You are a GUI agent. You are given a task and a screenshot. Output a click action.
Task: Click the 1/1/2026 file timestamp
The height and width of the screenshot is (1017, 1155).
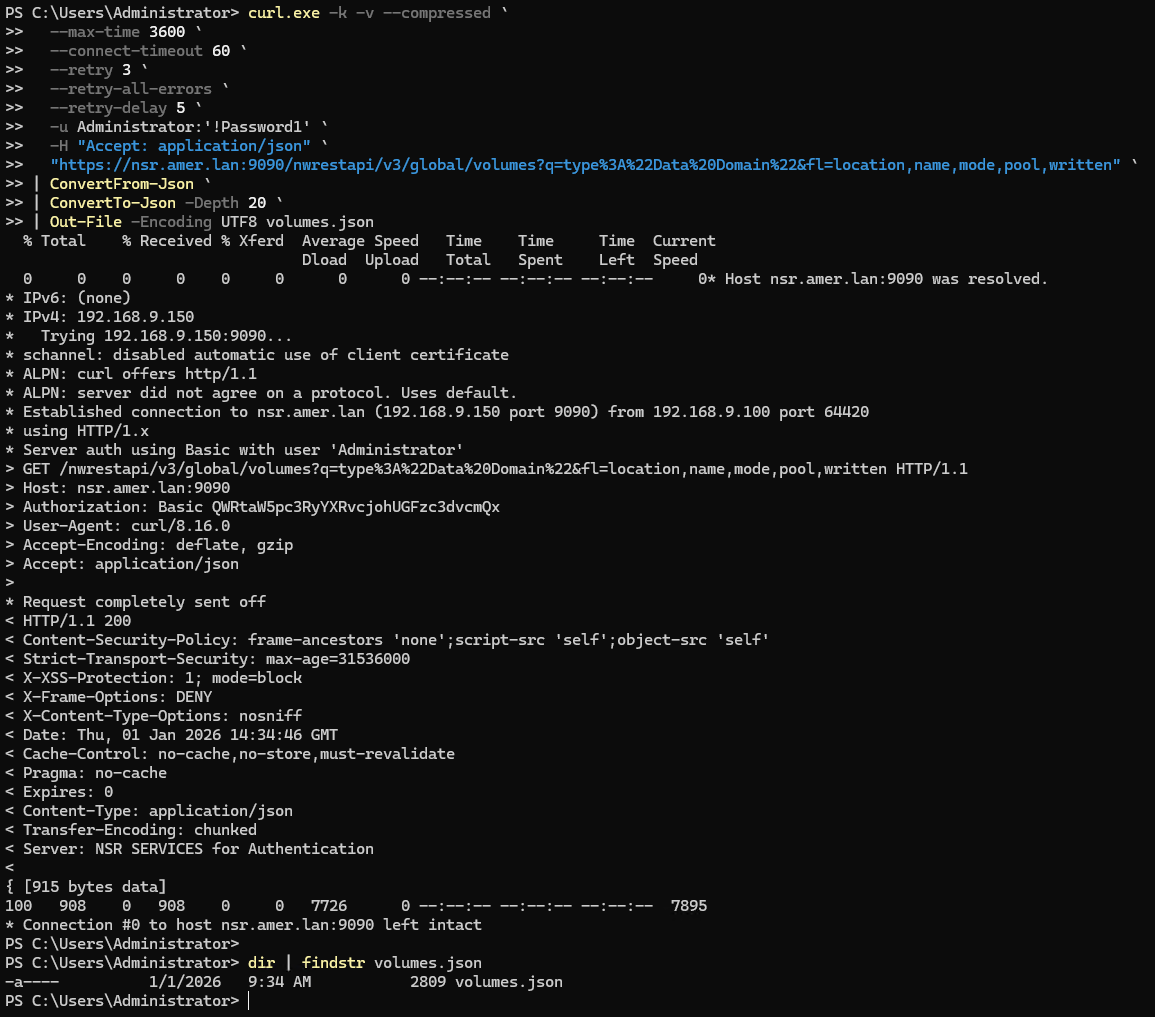coord(186,981)
